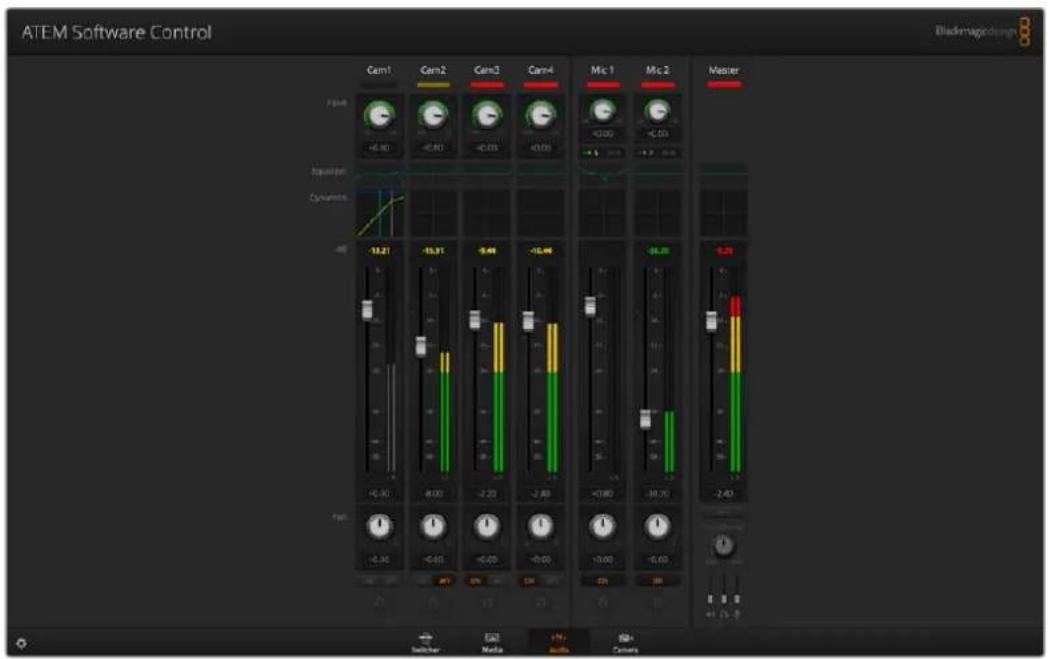Click the Cam2 fader level value field

[x=433, y=493]
